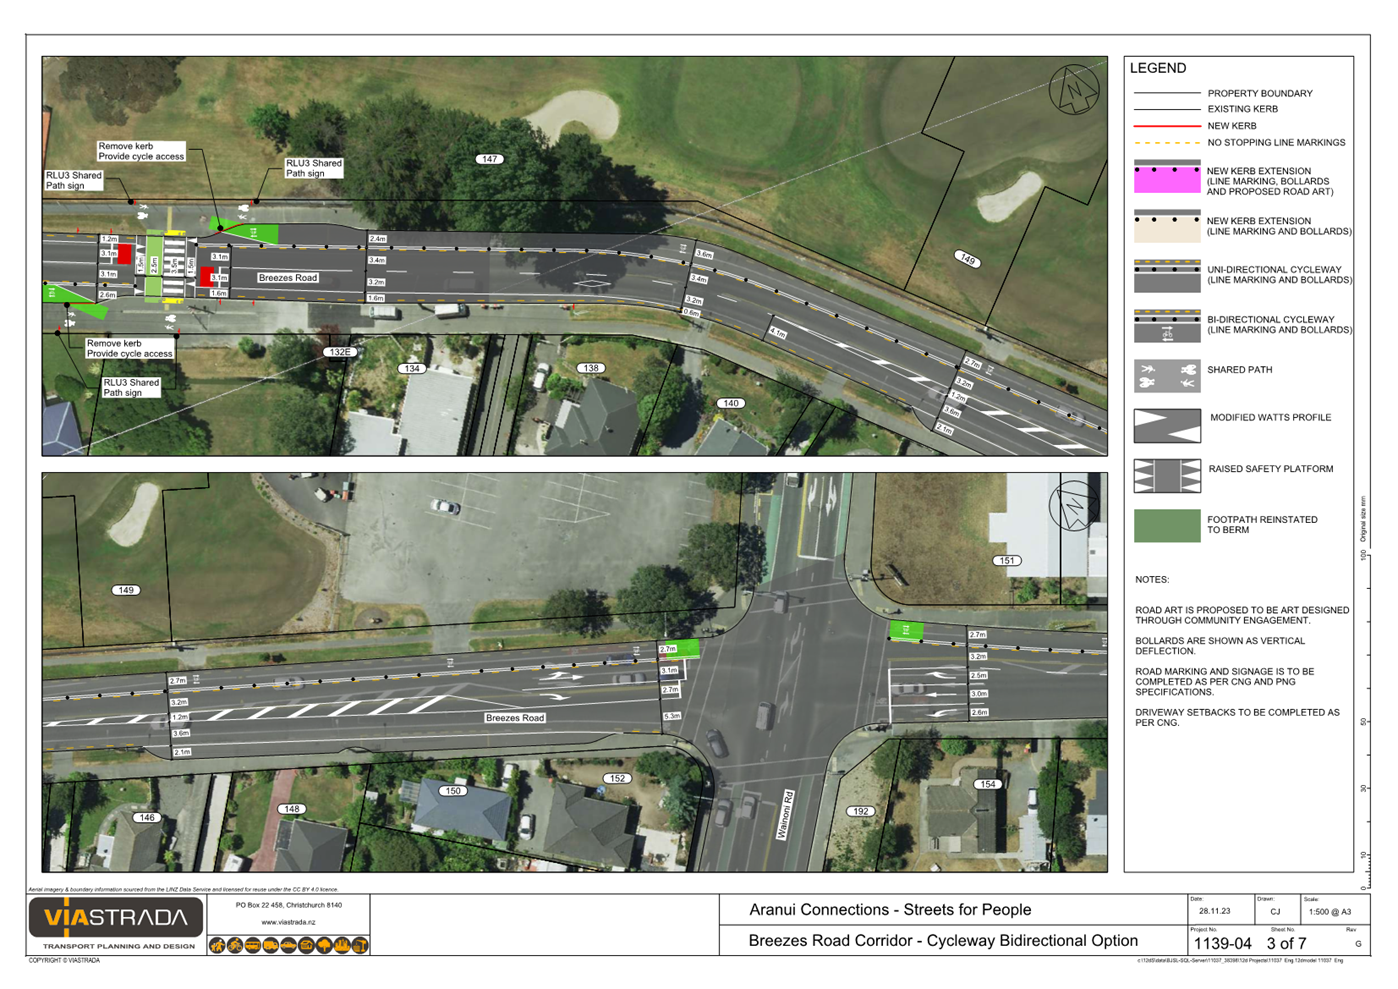Viewport: 1398px width, 989px height.
Task: Click the Bi-Directional Cycleway legend symbol
Action: pyautogui.click(x=1166, y=326)
